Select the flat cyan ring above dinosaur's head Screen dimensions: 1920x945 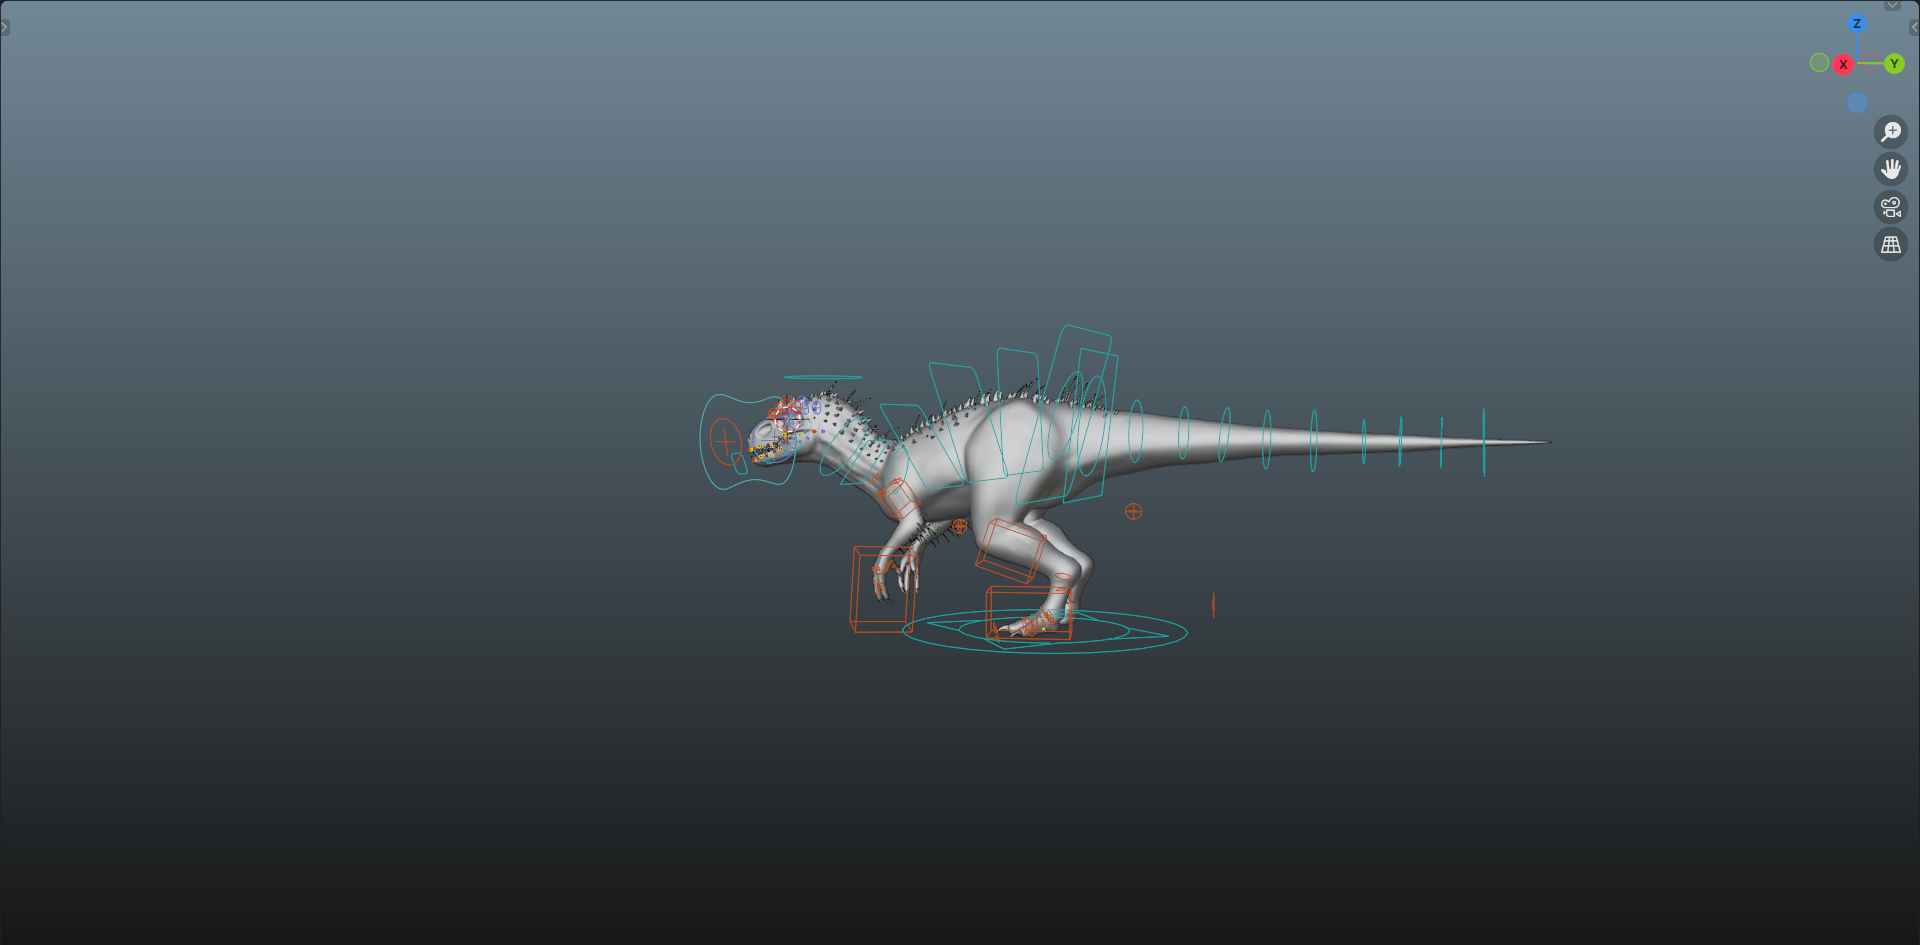823,377
